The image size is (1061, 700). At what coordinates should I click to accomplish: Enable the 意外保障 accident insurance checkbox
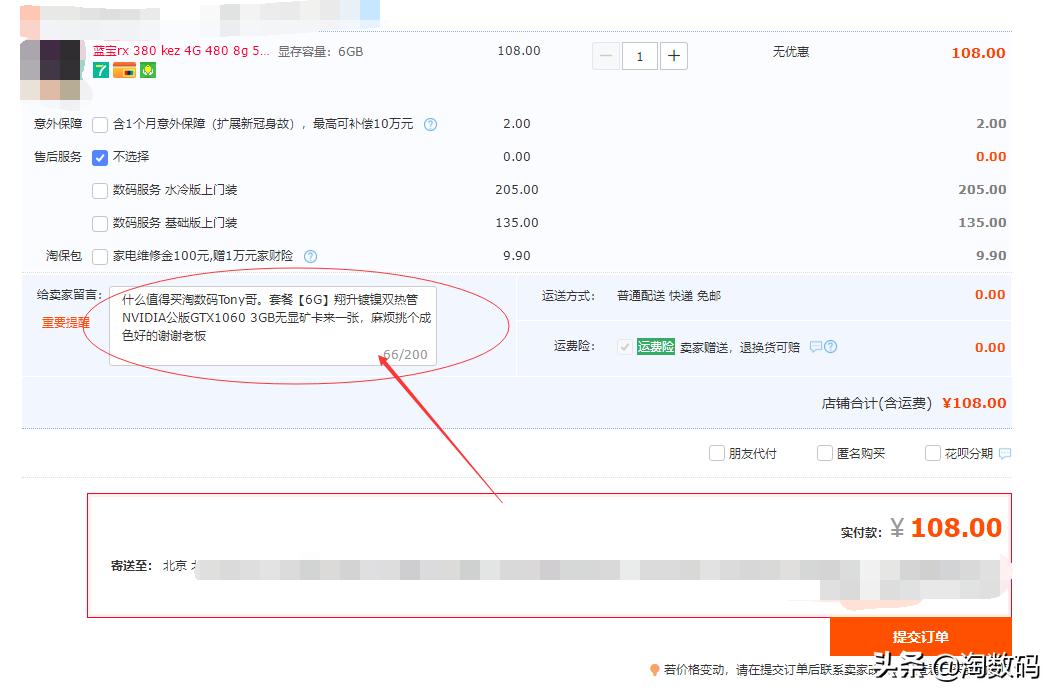click(100, 124)
